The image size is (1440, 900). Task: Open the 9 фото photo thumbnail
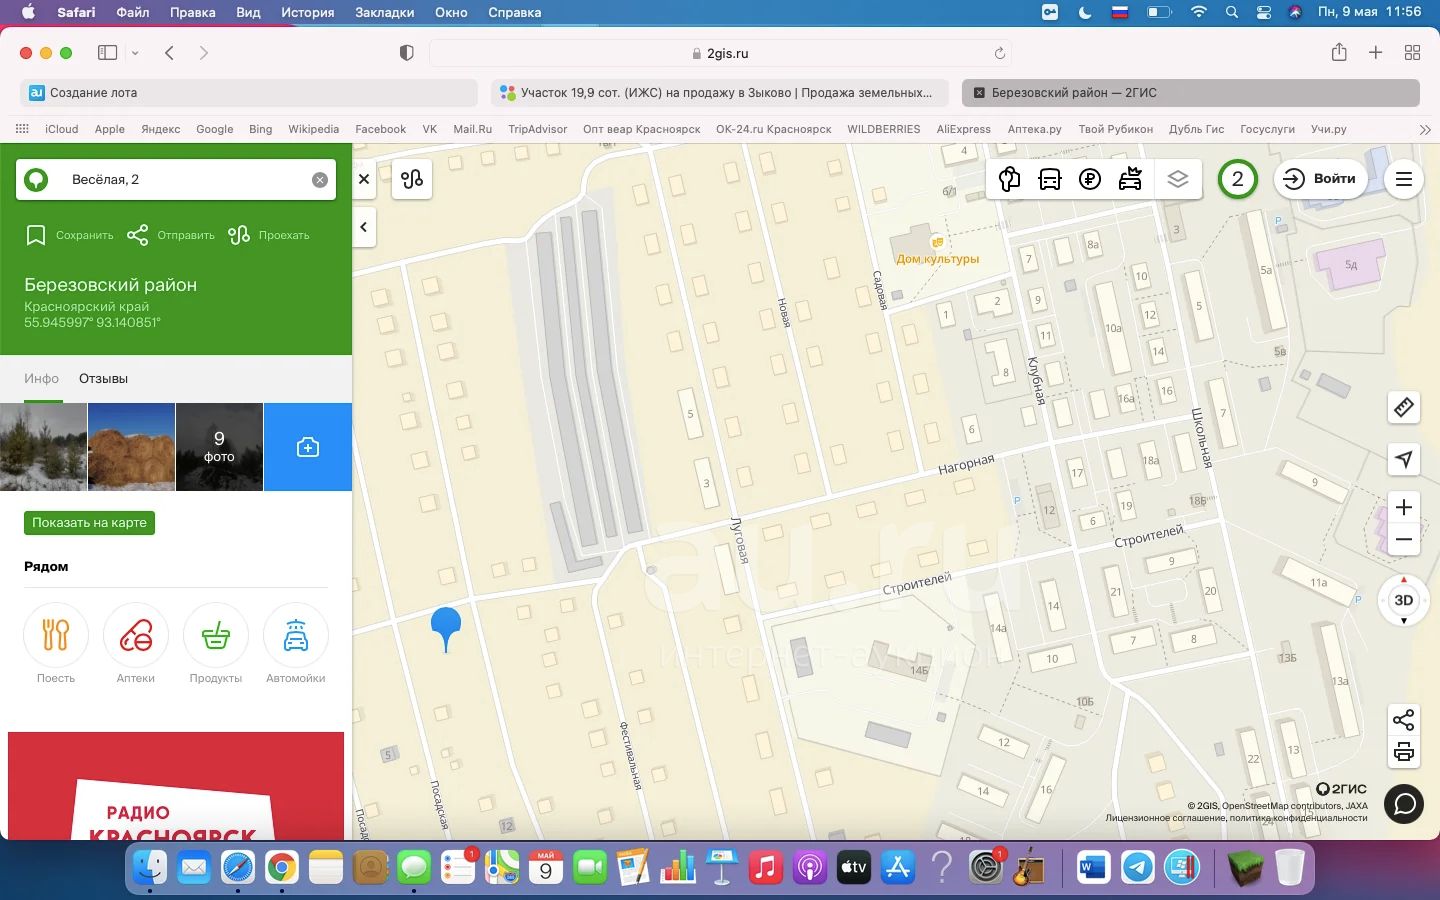tap(219, 447)
